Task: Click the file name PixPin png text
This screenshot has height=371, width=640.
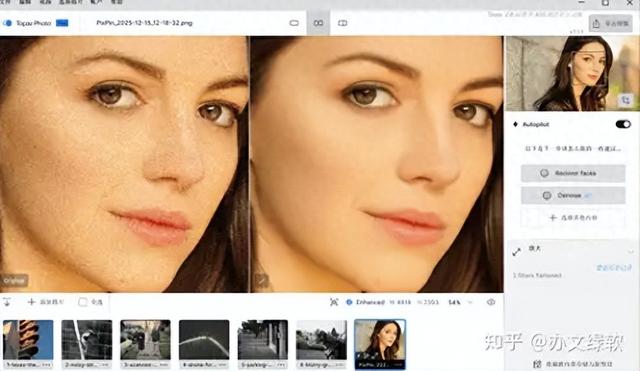Action: (144, 23)
